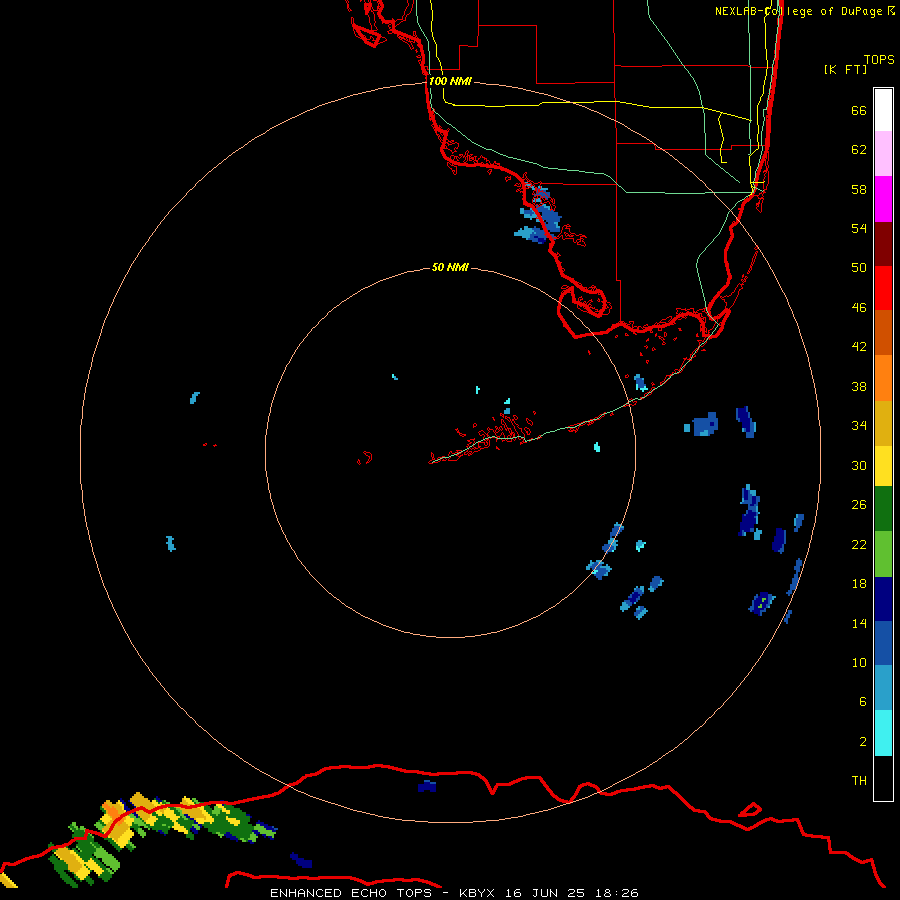Click the gold legend swatch near 34

pyautogui.click(x=883, y=424)
